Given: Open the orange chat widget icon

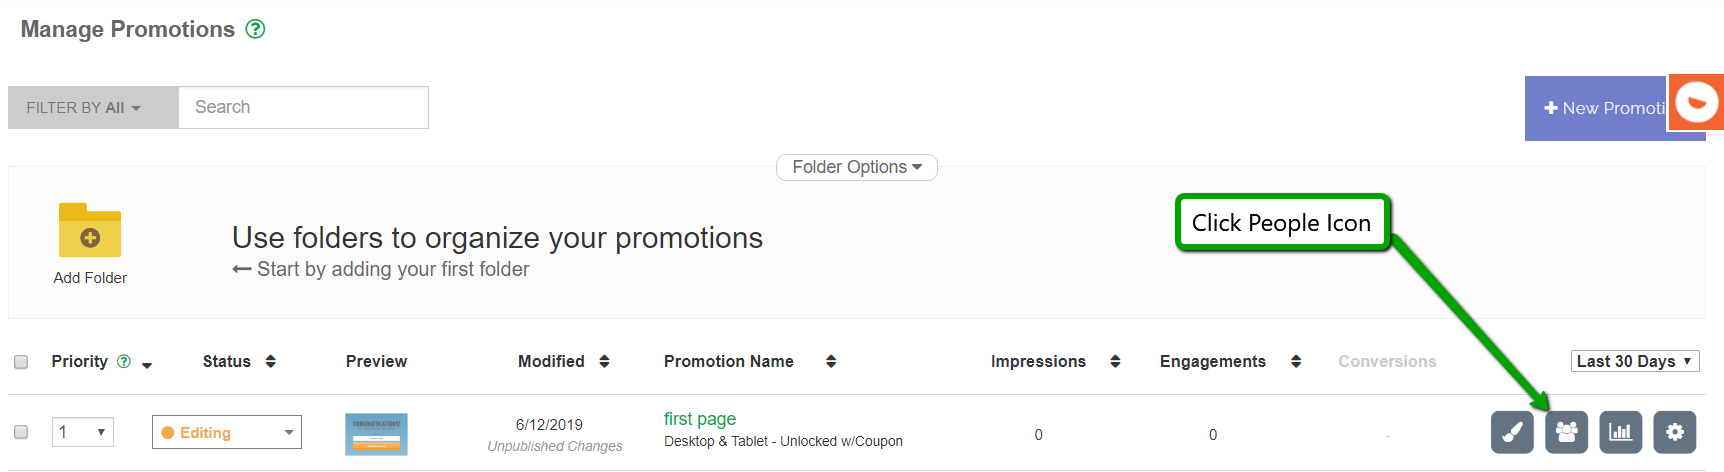Looking at the screenshot, I should [x=1696, y=102].
